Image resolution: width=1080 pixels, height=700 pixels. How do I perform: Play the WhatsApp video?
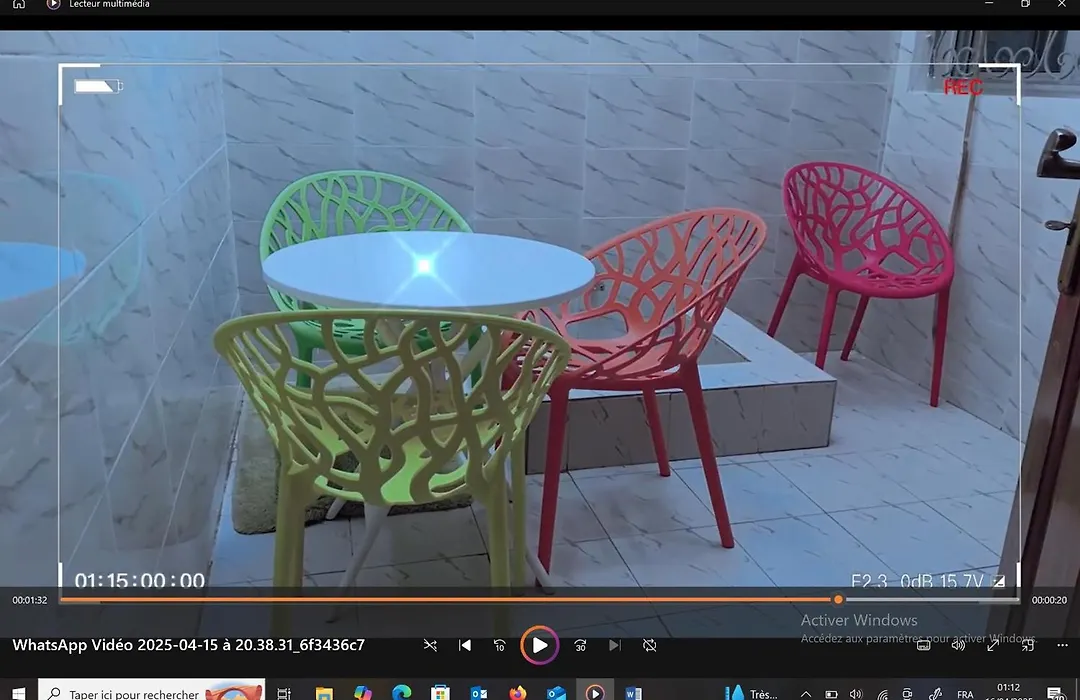point(539,645)
